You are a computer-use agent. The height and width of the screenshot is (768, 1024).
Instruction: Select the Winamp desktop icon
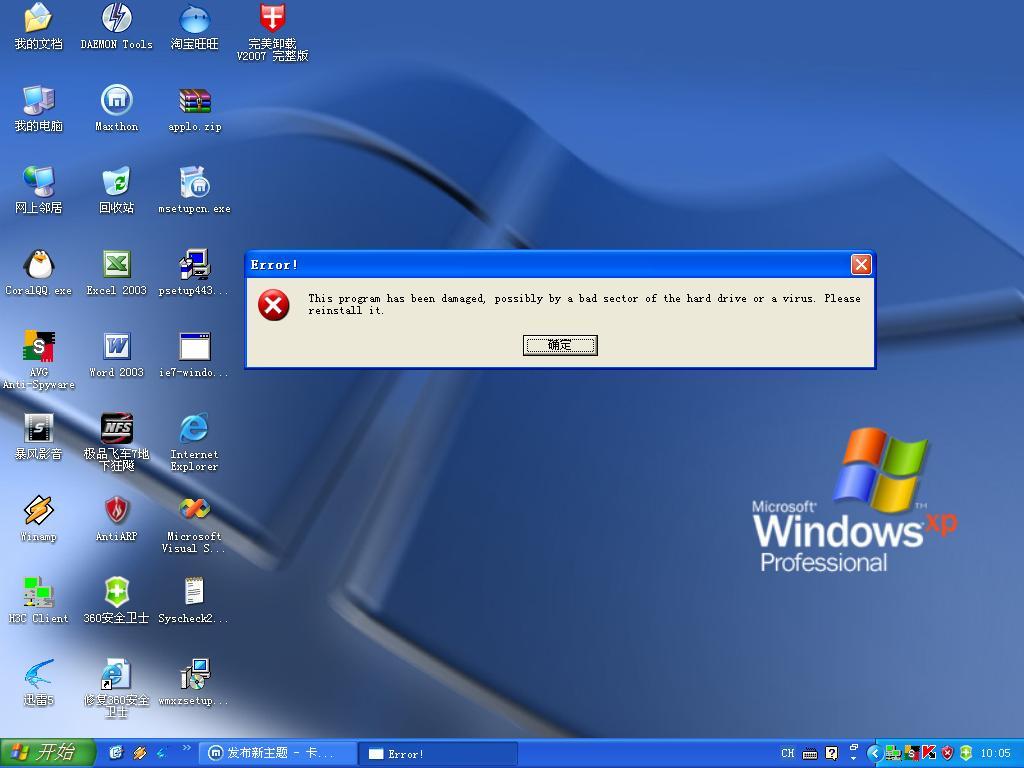(x=39, y=519)
